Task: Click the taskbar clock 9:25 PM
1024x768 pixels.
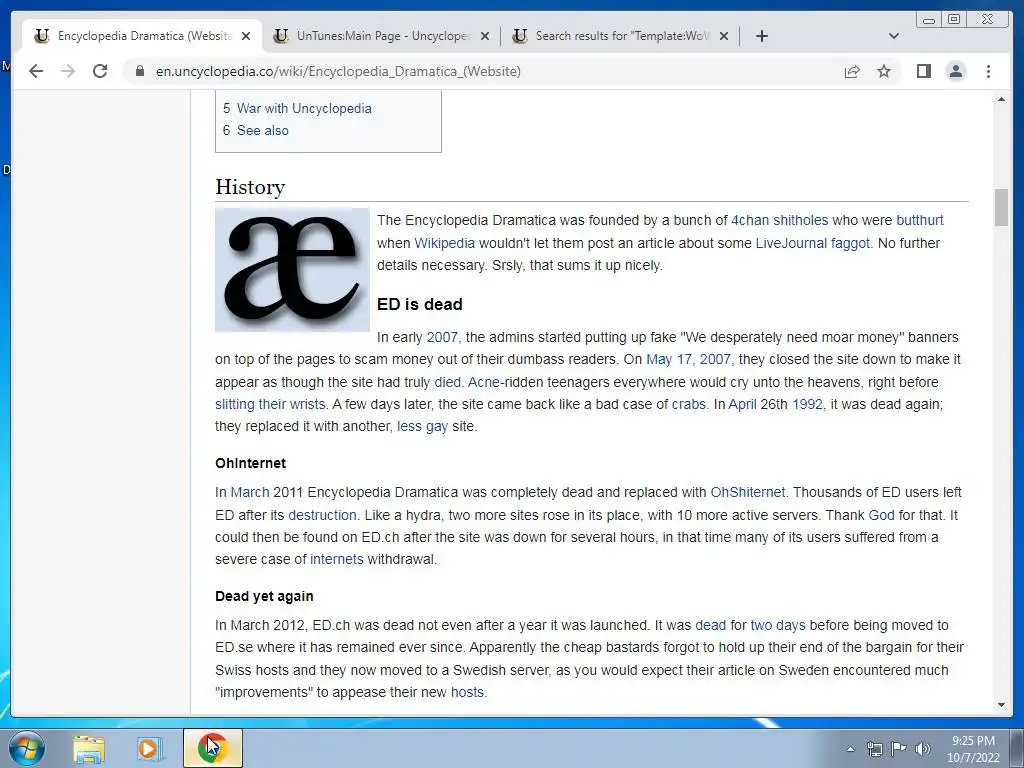Action: click(973, 741)
